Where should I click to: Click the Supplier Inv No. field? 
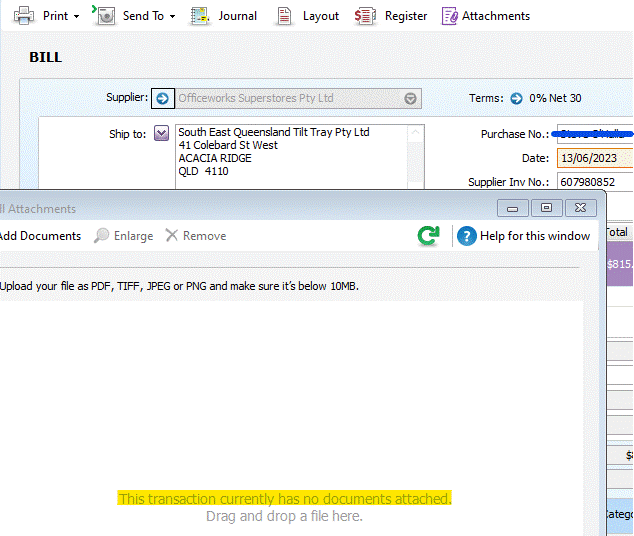[594, 182]
